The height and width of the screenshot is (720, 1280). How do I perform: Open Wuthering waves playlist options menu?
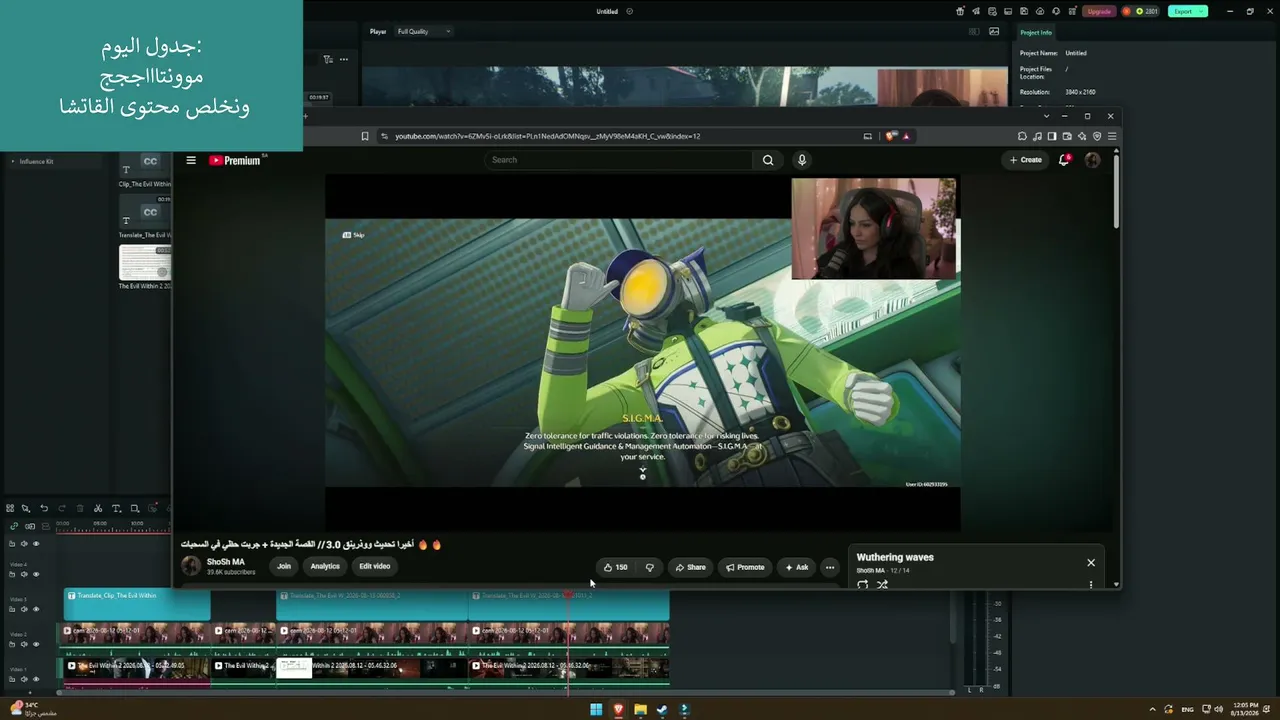[x=1091, y=585]
